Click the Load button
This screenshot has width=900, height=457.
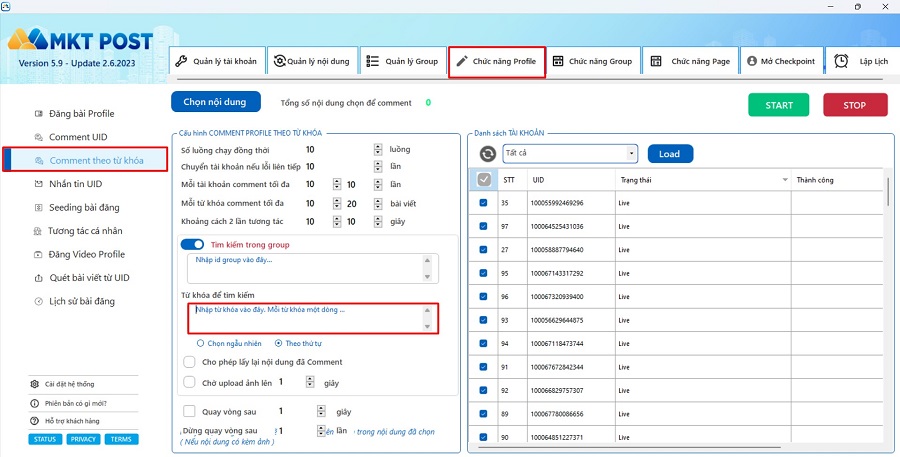click(670, 154)
